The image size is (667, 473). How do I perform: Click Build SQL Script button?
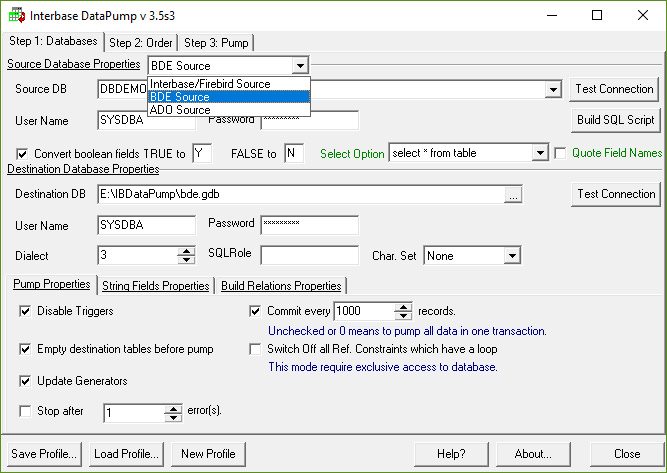[x=615, y=120]
